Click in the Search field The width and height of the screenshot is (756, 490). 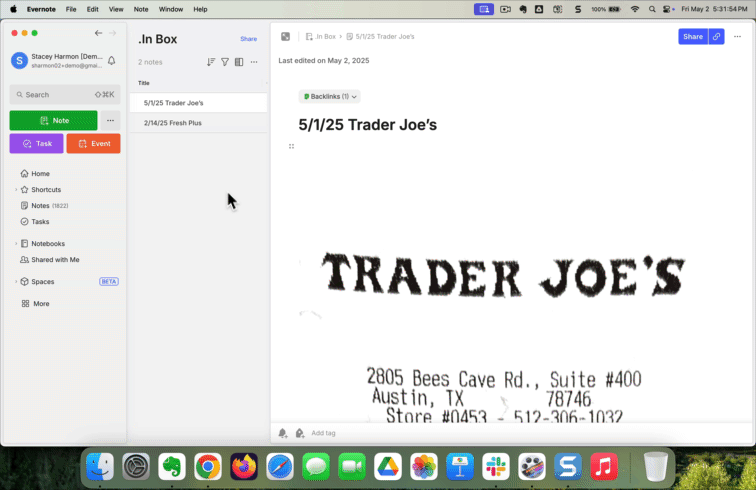65,95
